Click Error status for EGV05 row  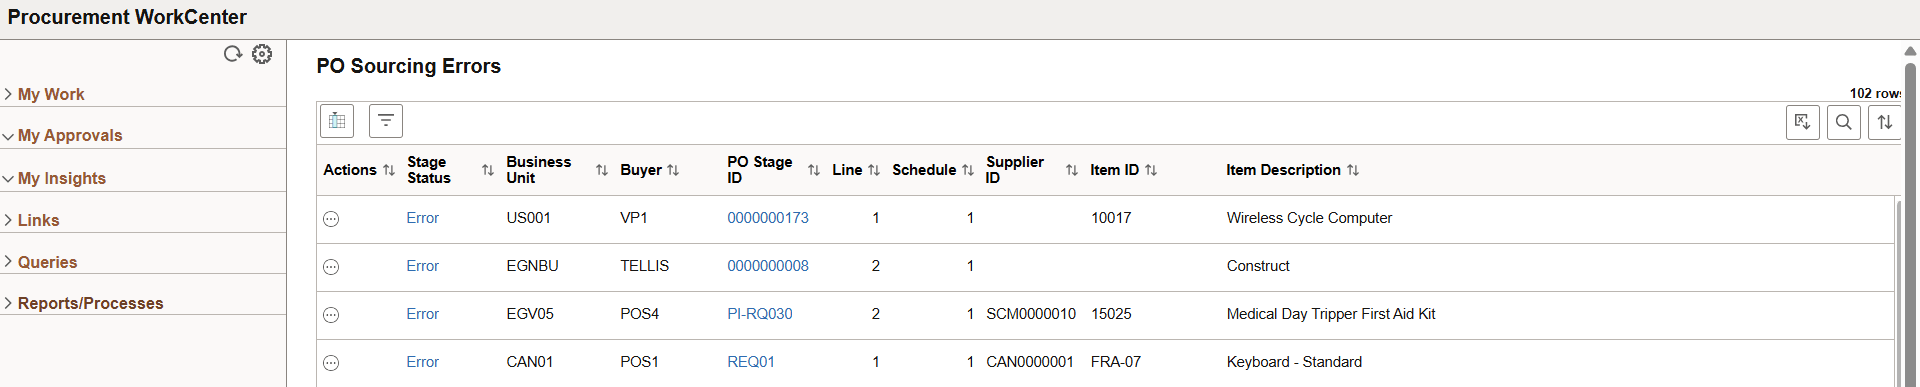(x=423, y=314)
